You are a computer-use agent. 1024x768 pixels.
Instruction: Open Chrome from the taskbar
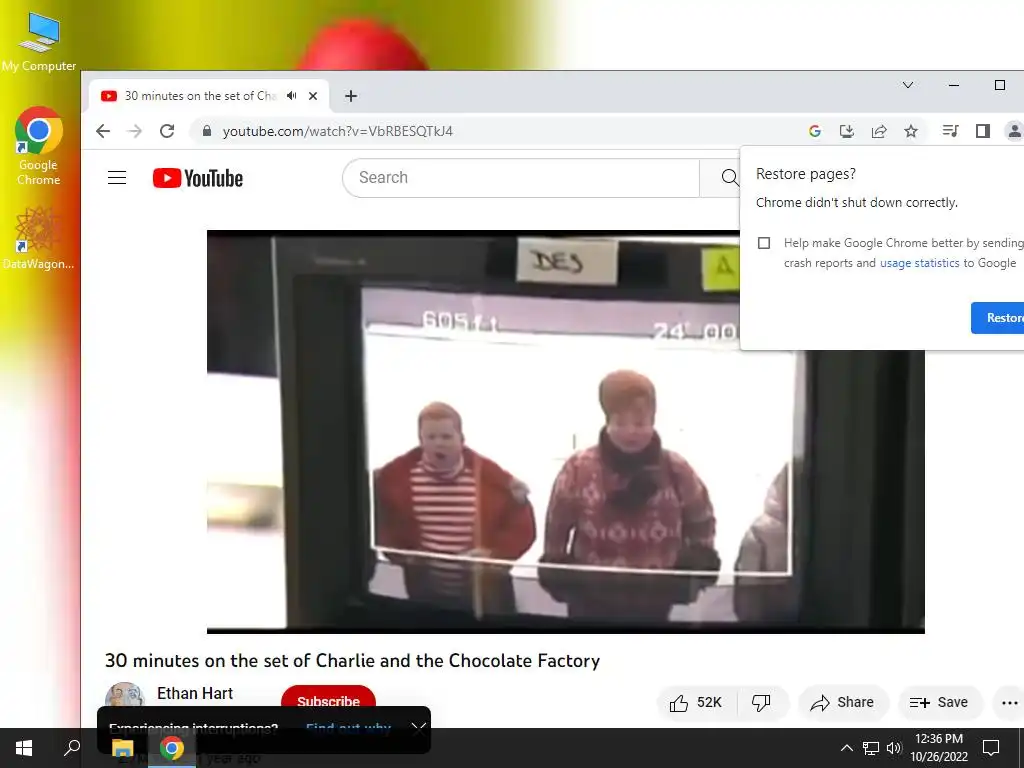click(x=172, y=748)
